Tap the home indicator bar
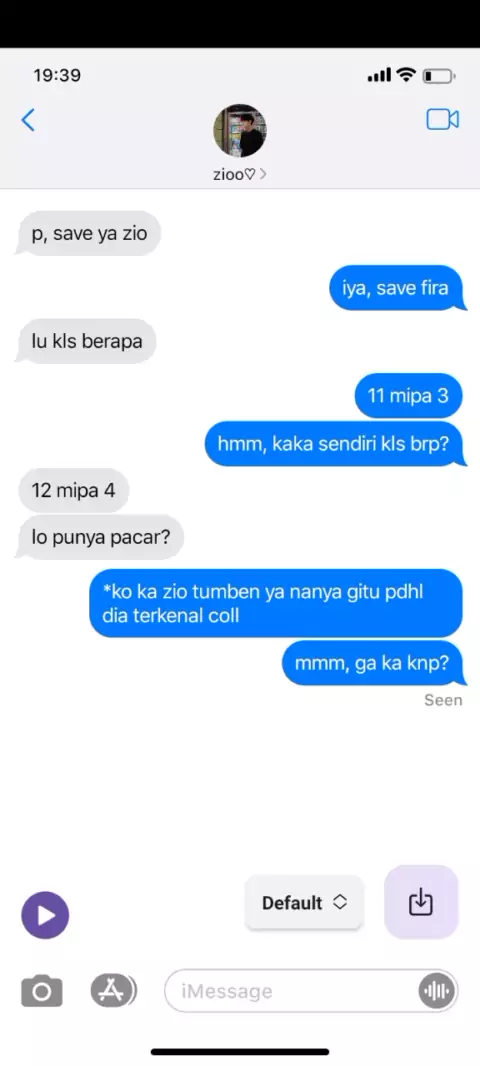Image resolution: width=480 pixels, height=1066 pixels. pyautogui.click(x=240, y=1051)
